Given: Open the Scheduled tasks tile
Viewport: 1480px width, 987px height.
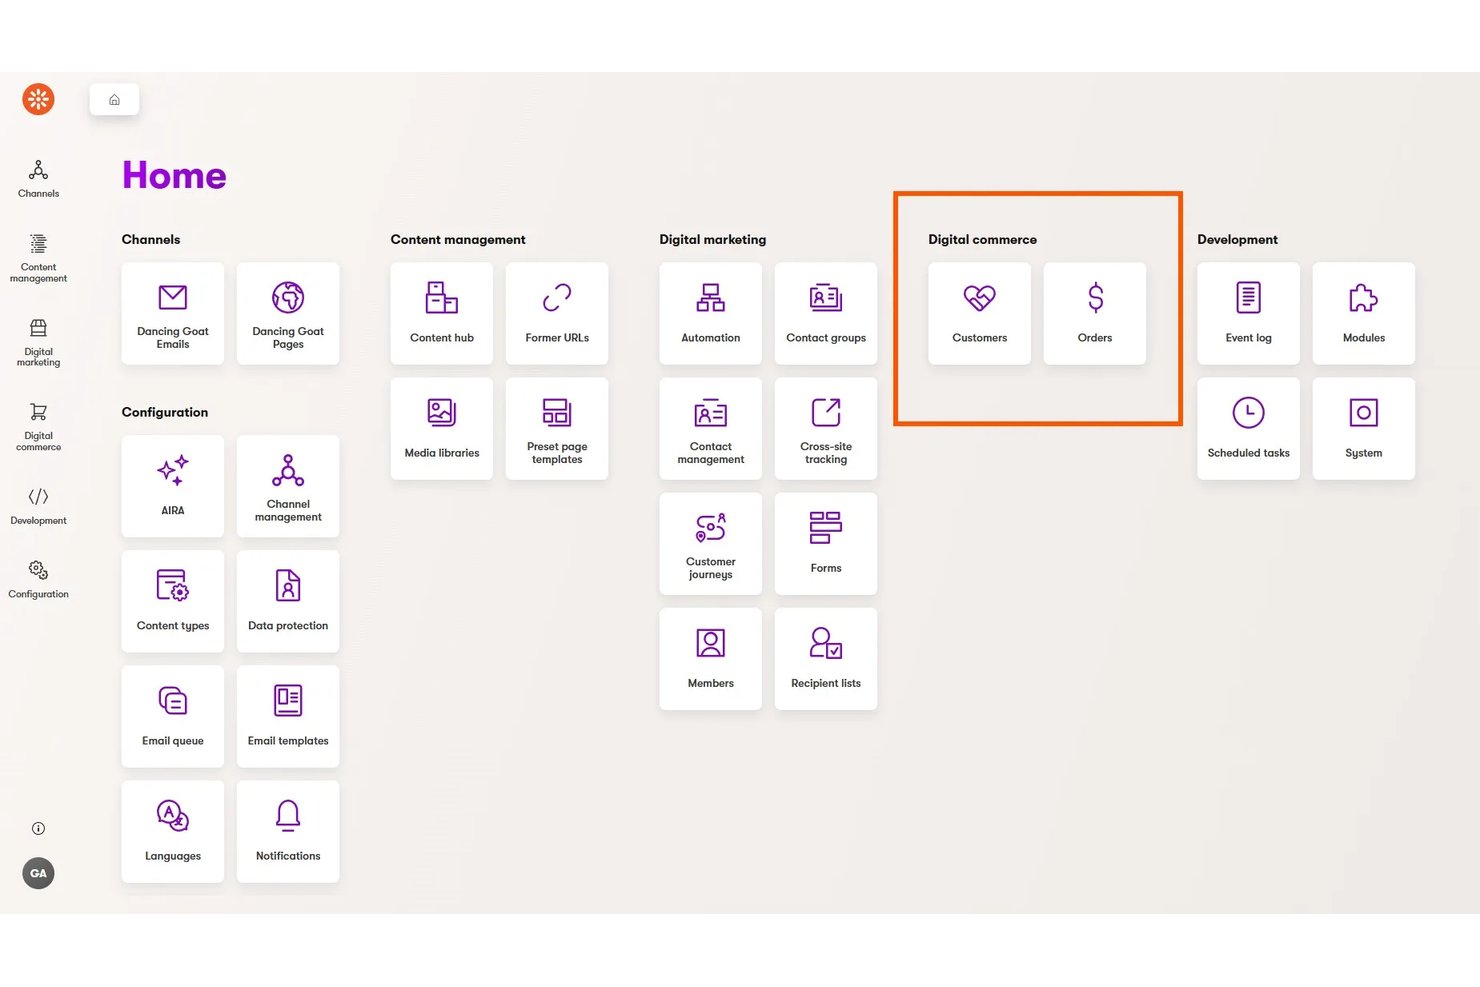Looking at the screenshot, I should [x=1249, y=428].
